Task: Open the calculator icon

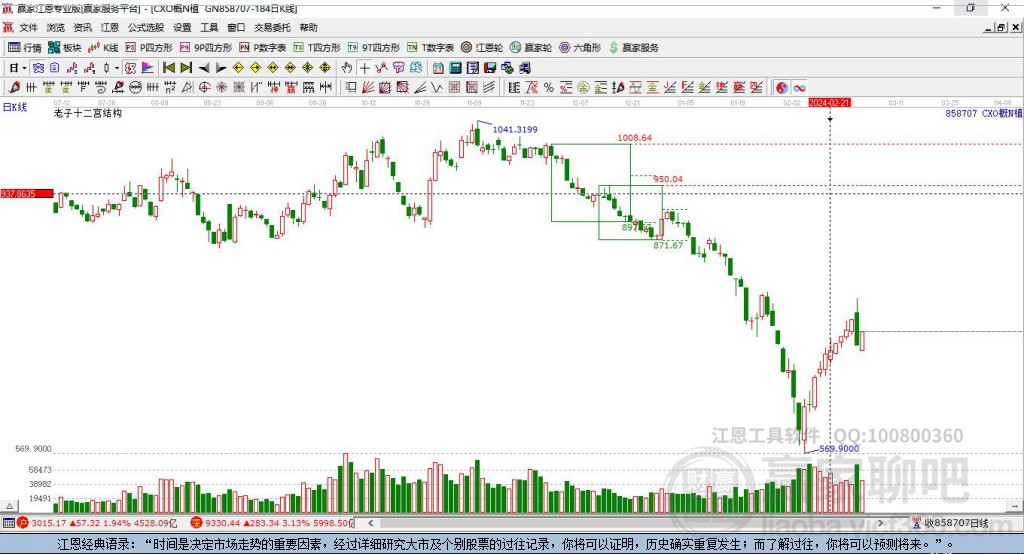Action: pos(456,68)
